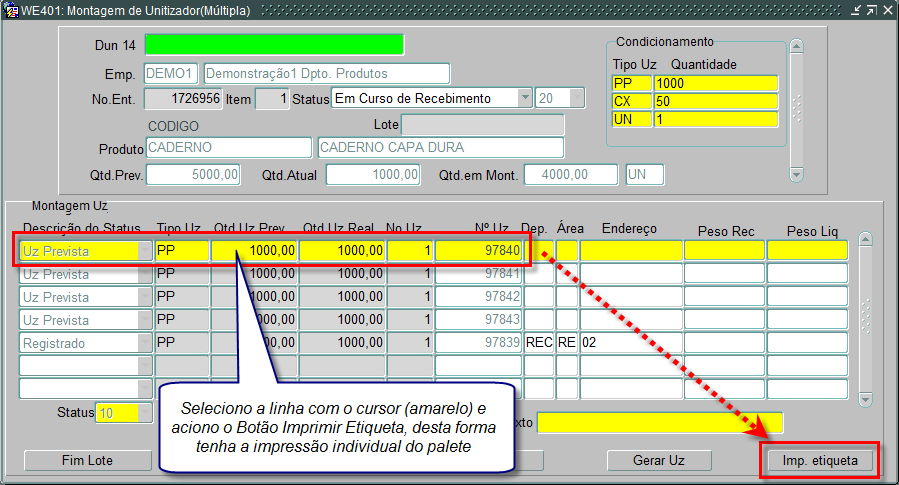Click Dep. cell REC in row 97839
This screenshot has width=899, height=485.
539,343
